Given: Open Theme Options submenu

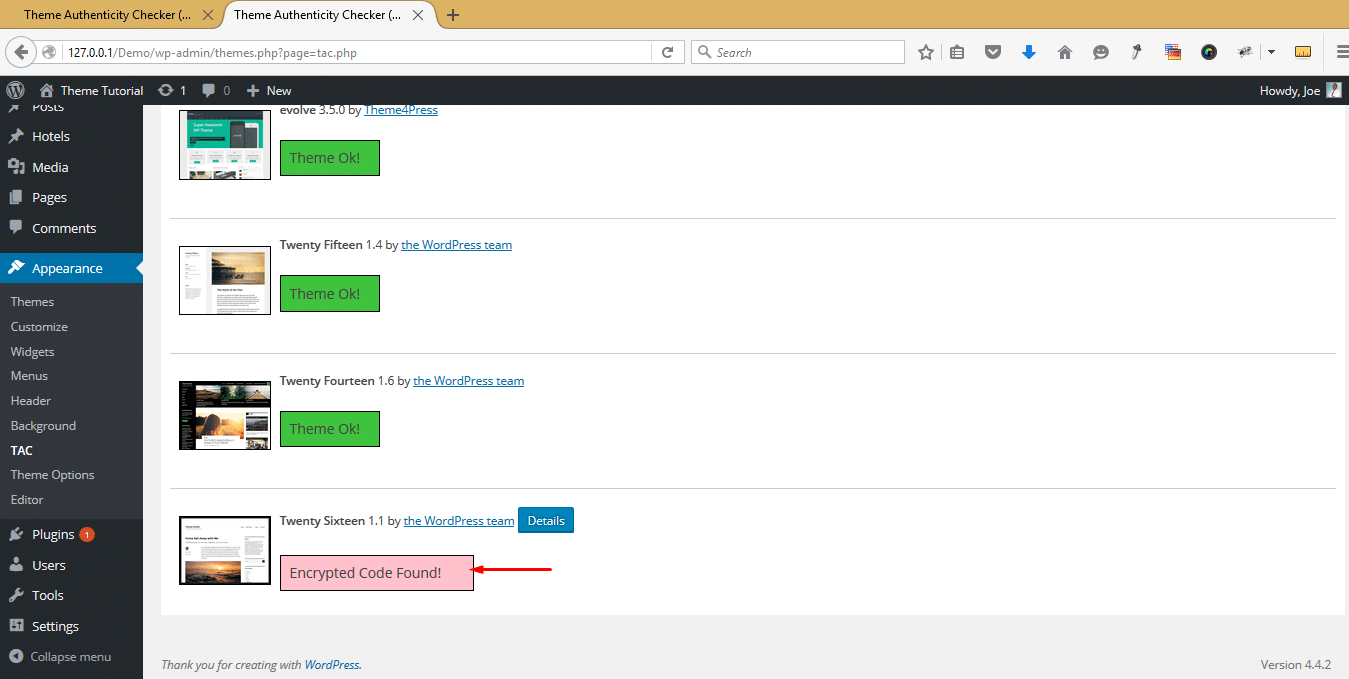Looking at the screenshot, I should point(52,474).
